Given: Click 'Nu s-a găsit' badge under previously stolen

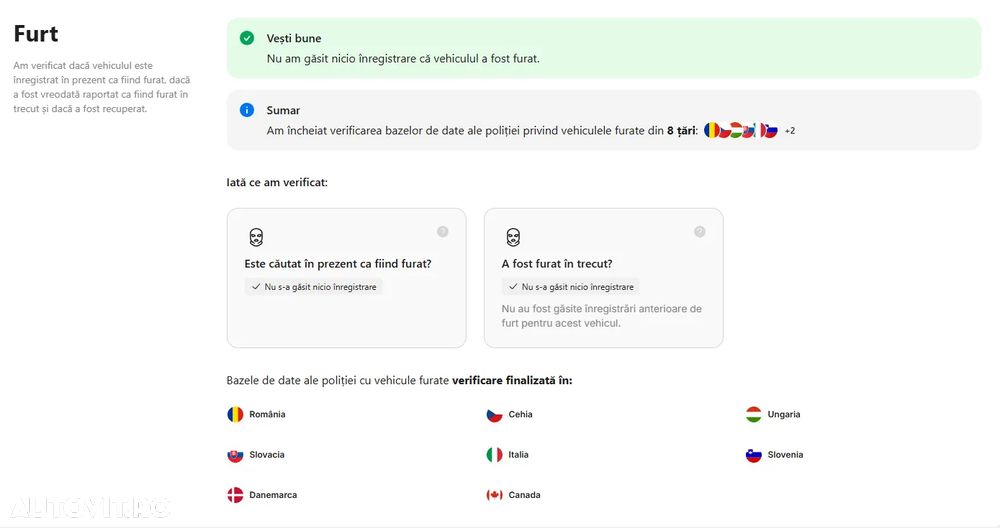Looking at the screenshot, I should (x=570, y=287).
